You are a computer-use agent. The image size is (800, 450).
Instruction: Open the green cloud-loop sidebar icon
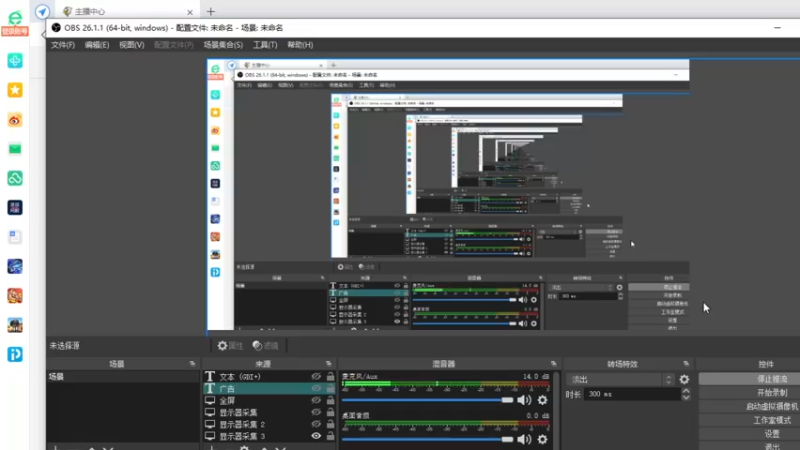(x=15, y=179)
